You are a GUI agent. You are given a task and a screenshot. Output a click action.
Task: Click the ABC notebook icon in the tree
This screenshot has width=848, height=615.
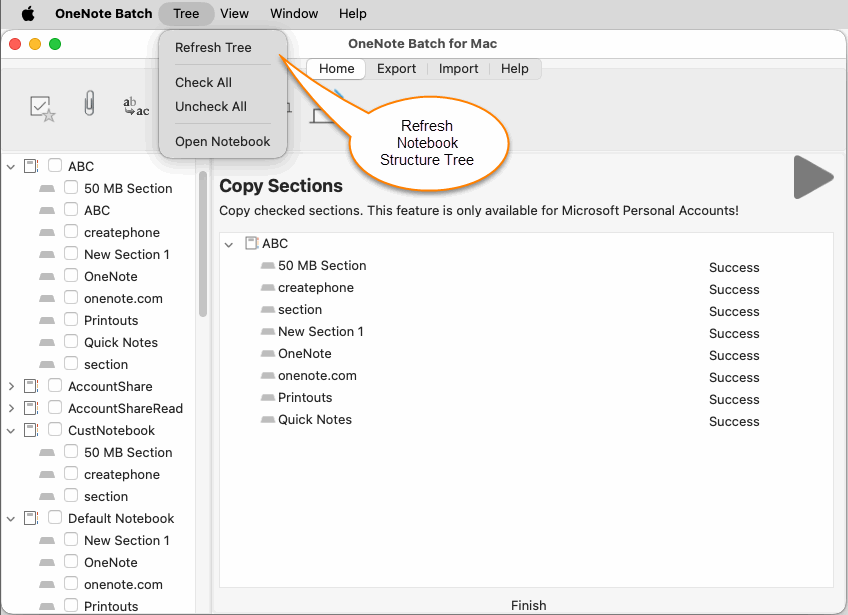(x=33, y=165)
